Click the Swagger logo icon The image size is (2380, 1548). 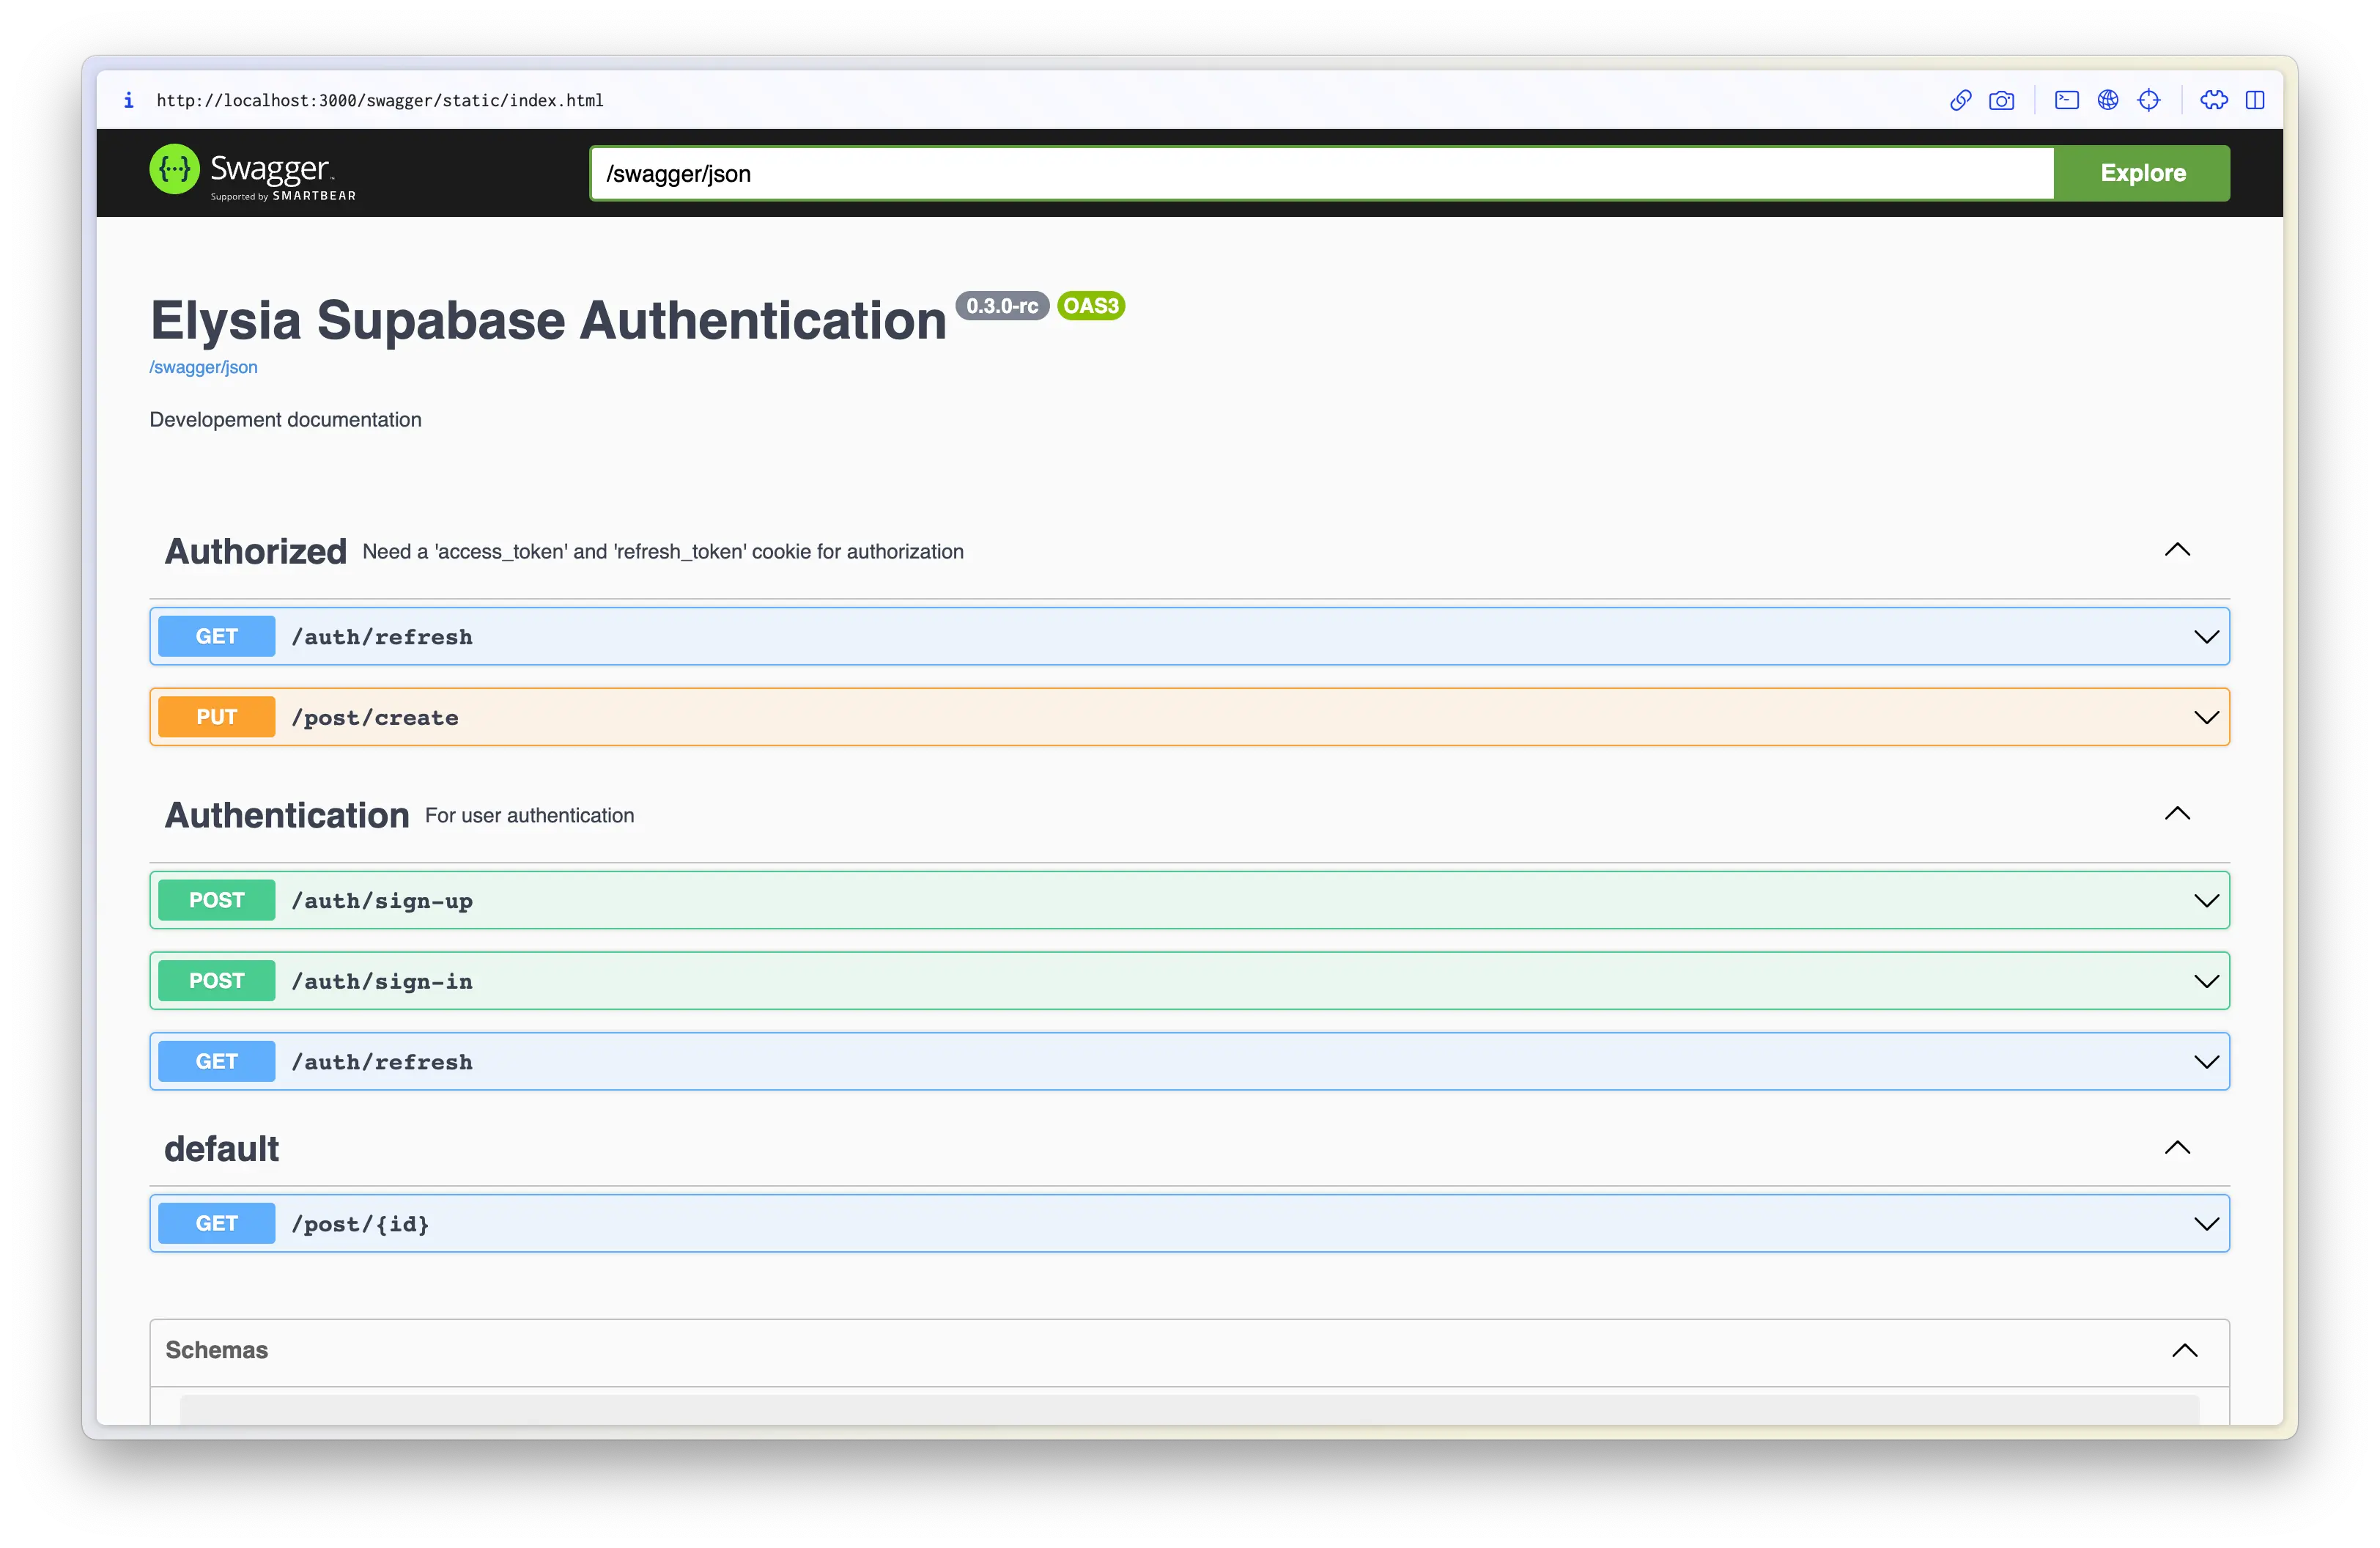(x=174, y=170)
